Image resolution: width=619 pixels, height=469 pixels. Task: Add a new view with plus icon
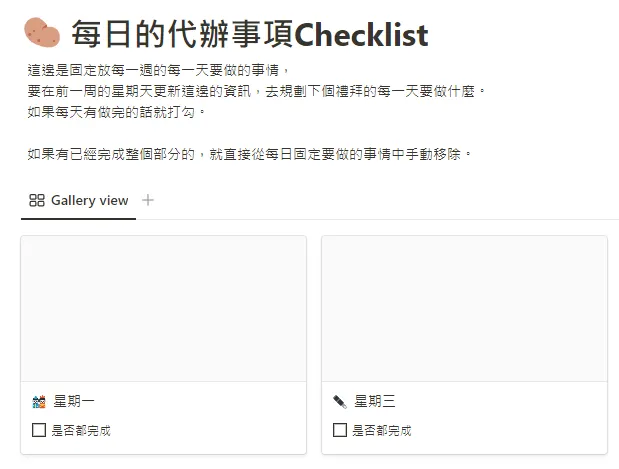pos(148,200)
